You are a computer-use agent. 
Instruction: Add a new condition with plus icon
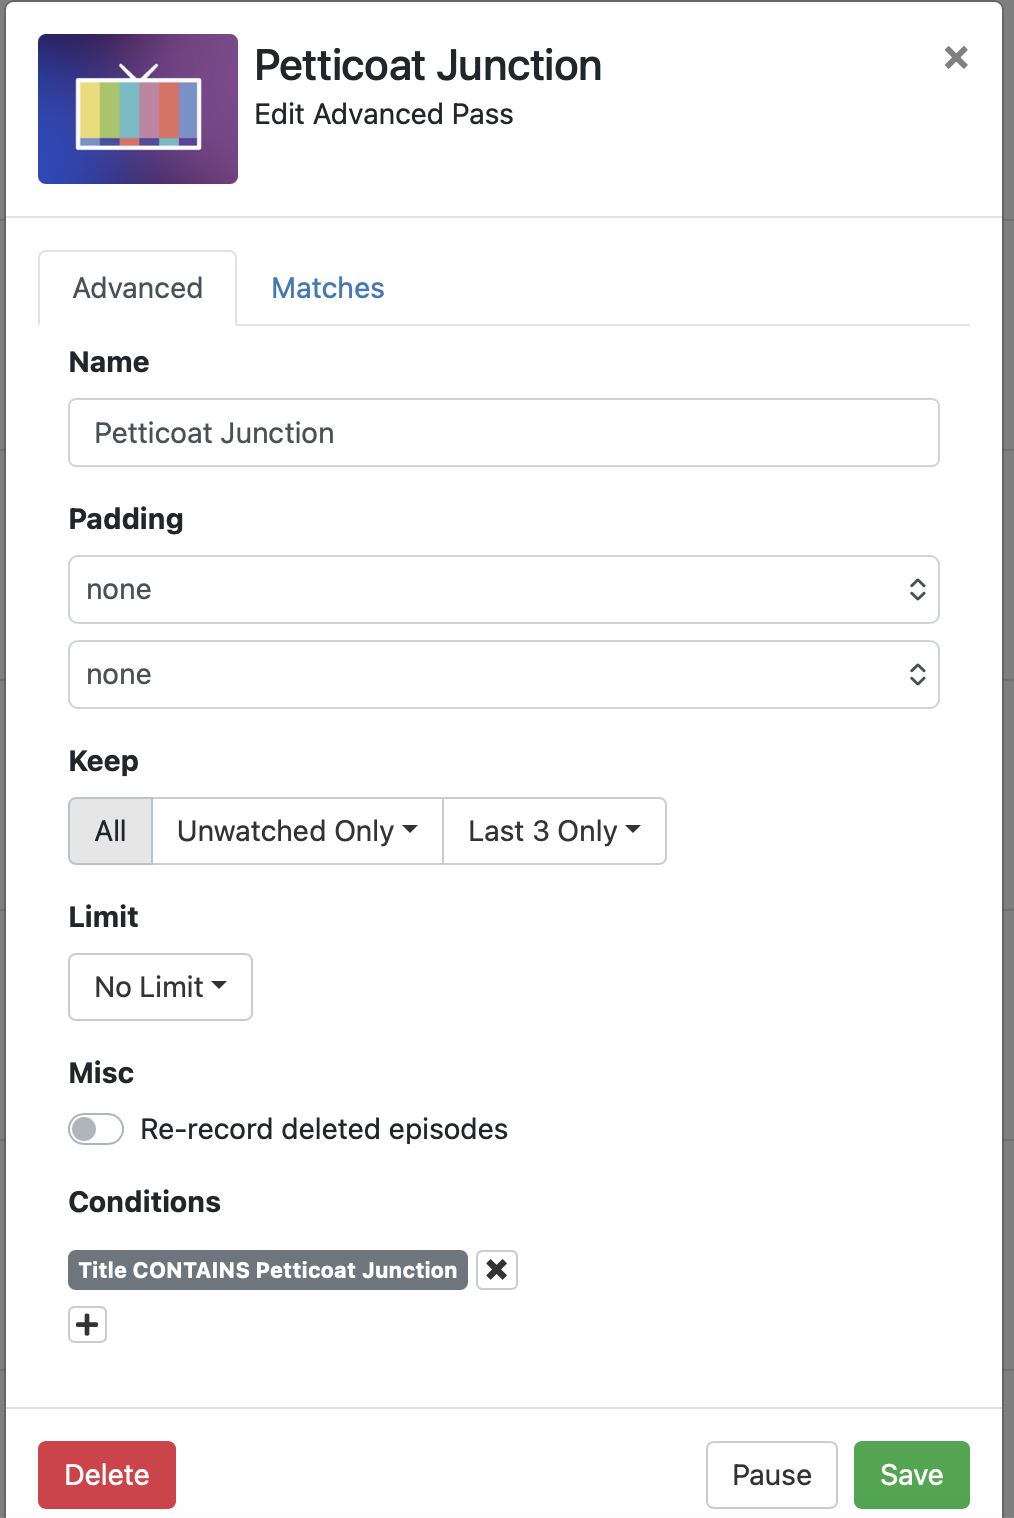click(88, 1325)
